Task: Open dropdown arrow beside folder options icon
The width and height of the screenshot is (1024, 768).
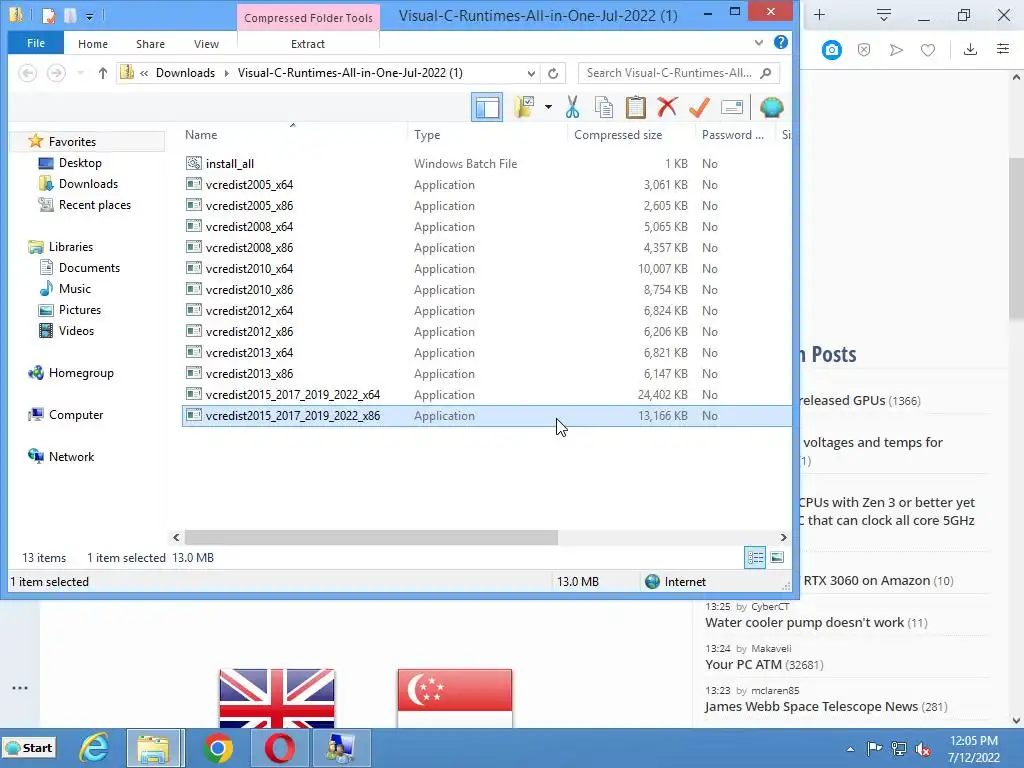Action: pyautogui.click(x=548, y=107)
